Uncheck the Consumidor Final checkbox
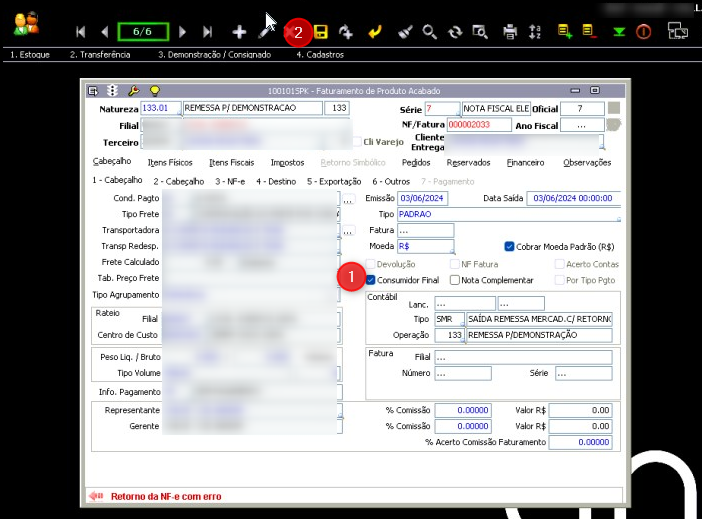The width and height of the screenshot is (702, 519). coord(371,280)
